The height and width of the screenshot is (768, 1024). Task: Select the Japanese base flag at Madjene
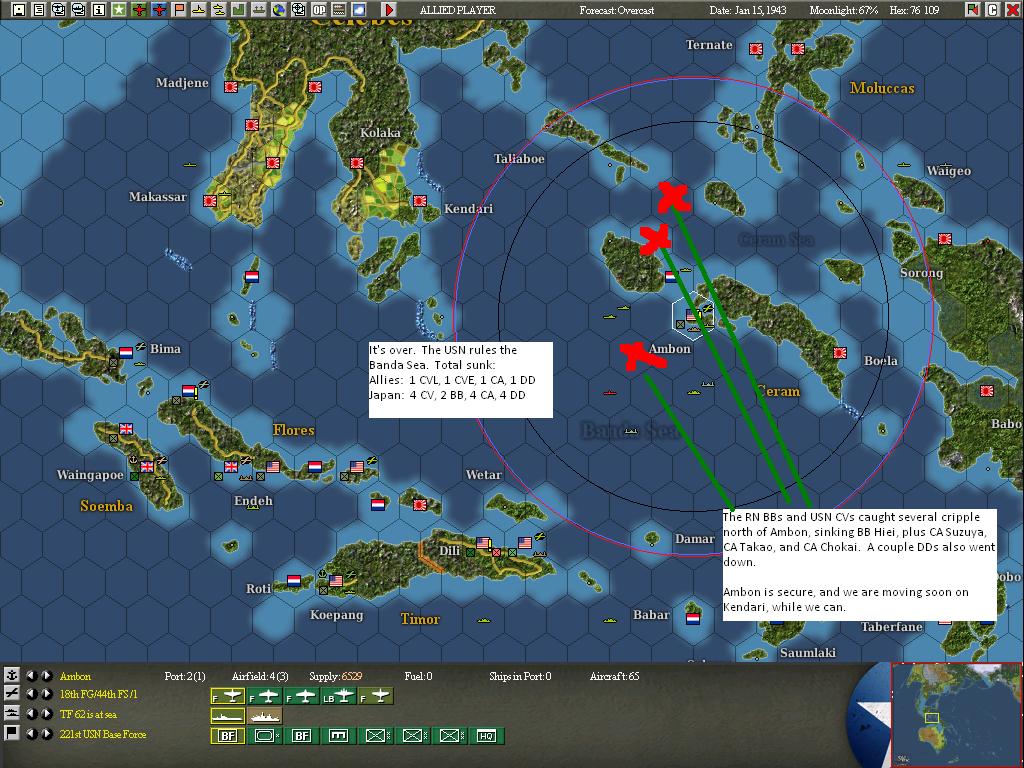231,86
